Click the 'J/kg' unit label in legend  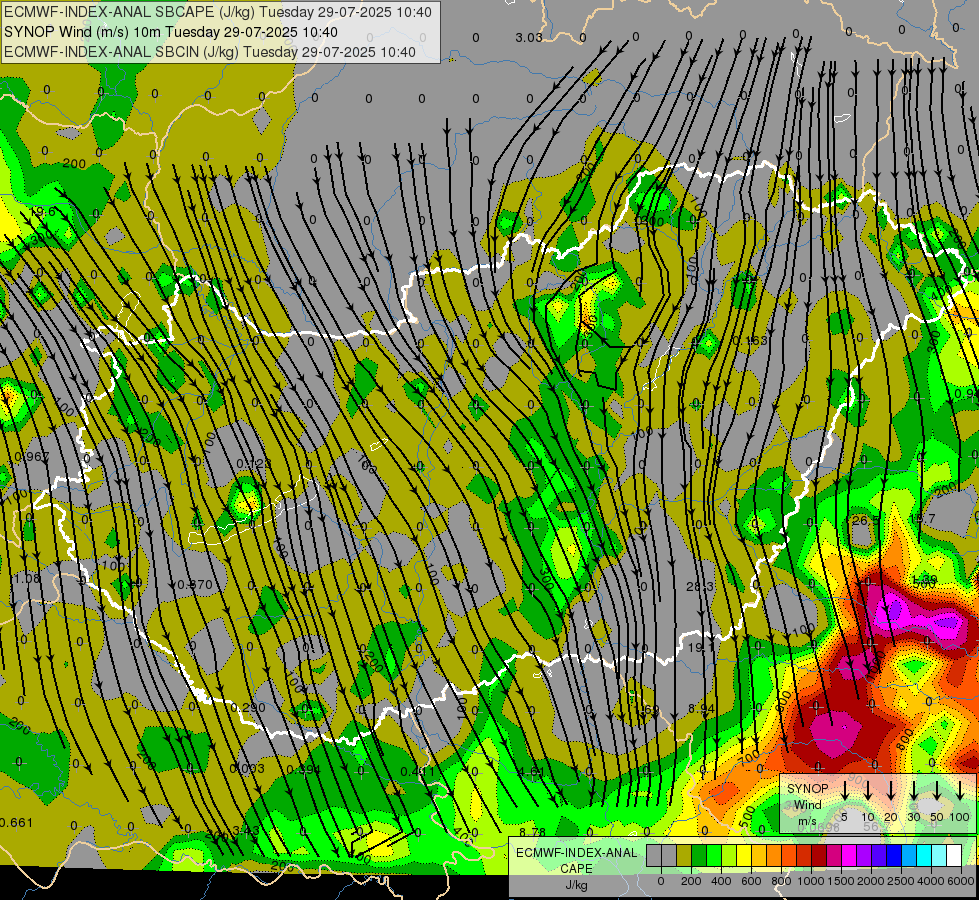[576, 885]
